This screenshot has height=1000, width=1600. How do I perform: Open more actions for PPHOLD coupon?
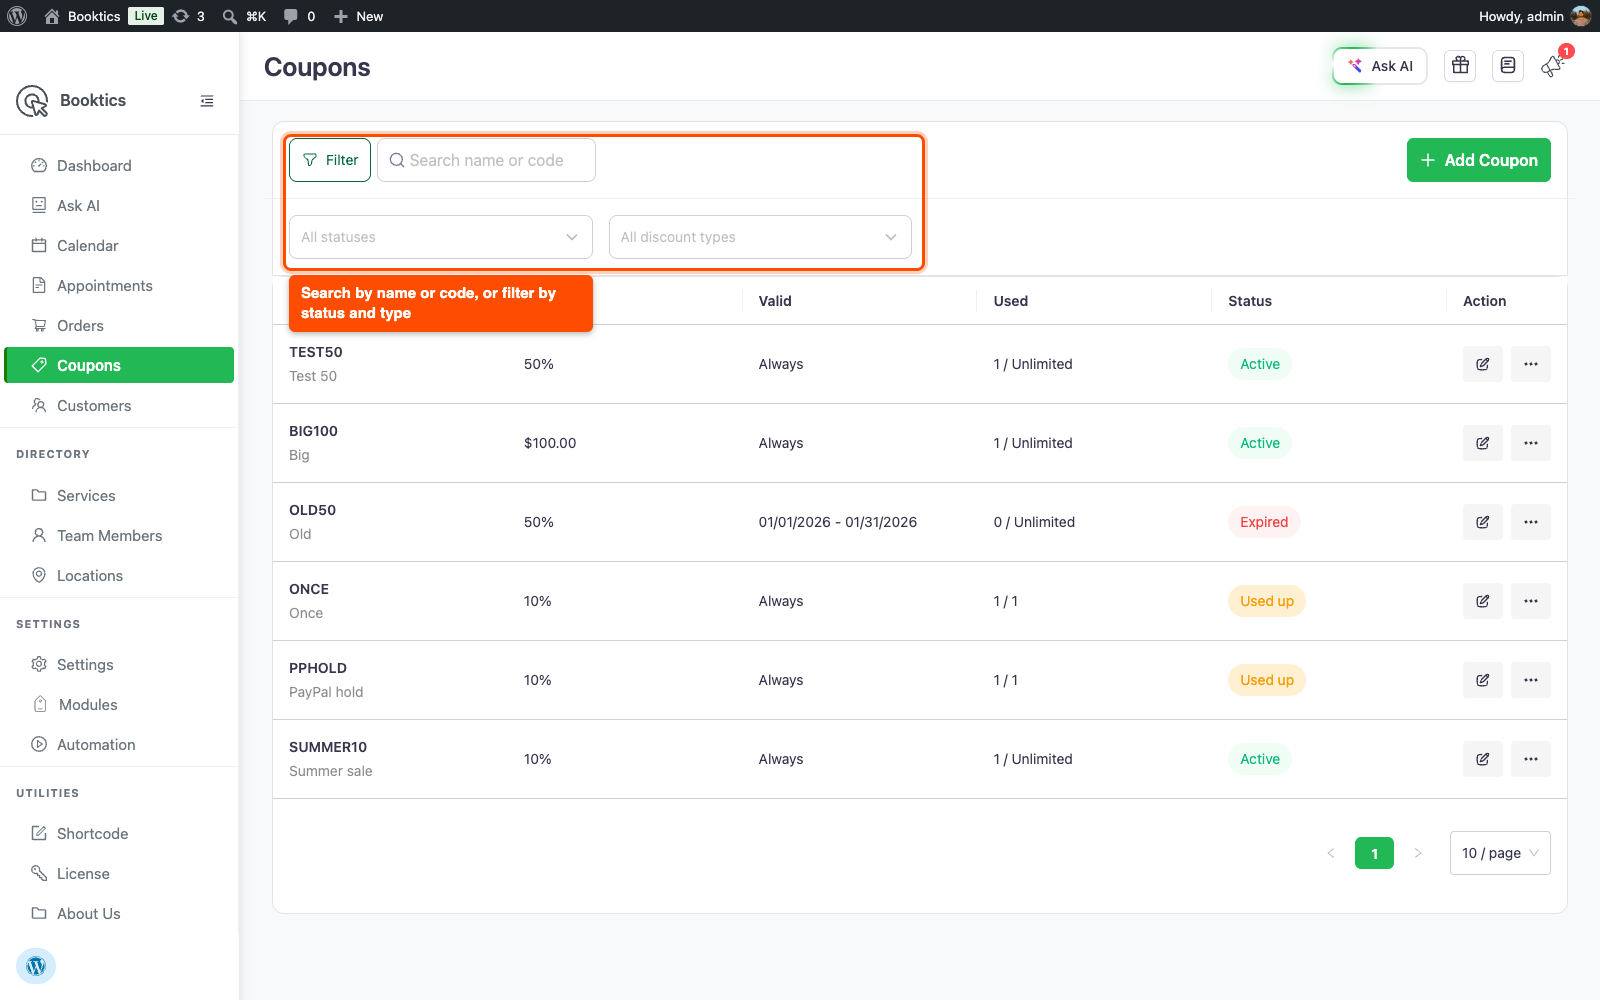(1531, 680)
